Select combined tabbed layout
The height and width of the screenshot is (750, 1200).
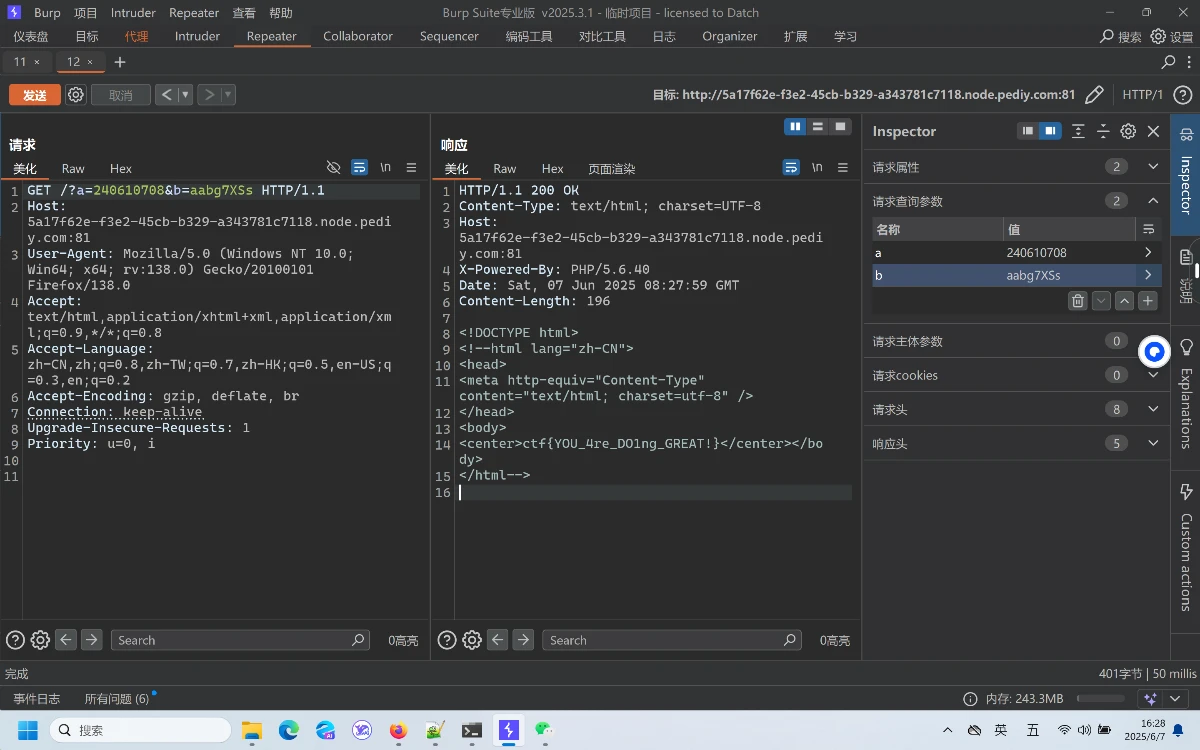pyautogui.click(x=841, y=127)
